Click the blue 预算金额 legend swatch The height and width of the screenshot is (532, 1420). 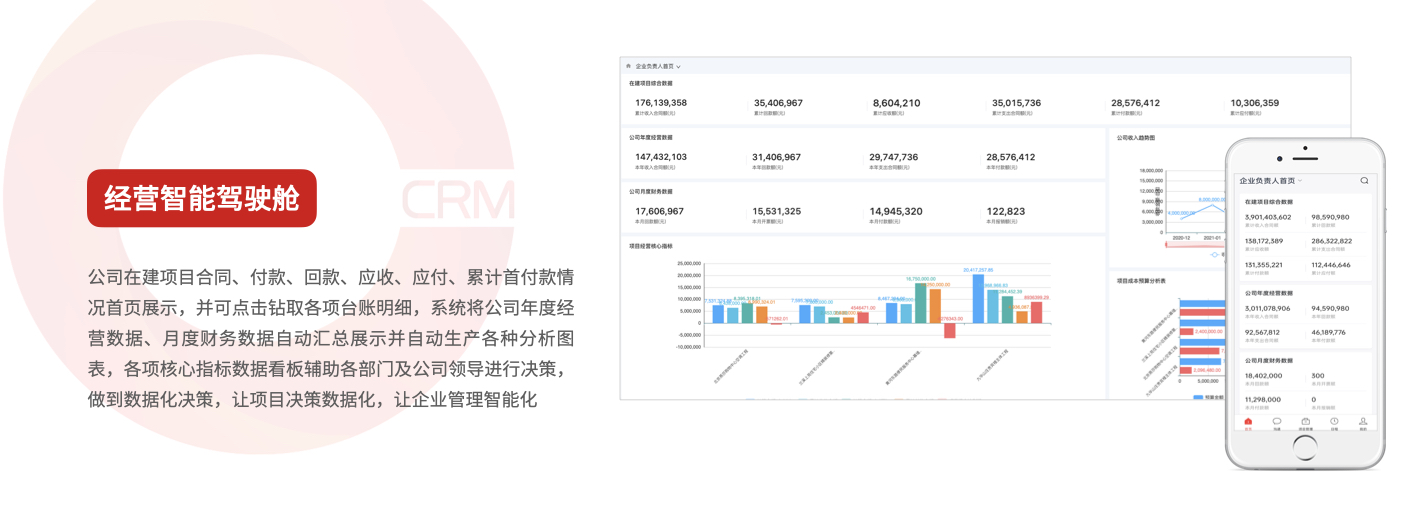(1198, 397)
